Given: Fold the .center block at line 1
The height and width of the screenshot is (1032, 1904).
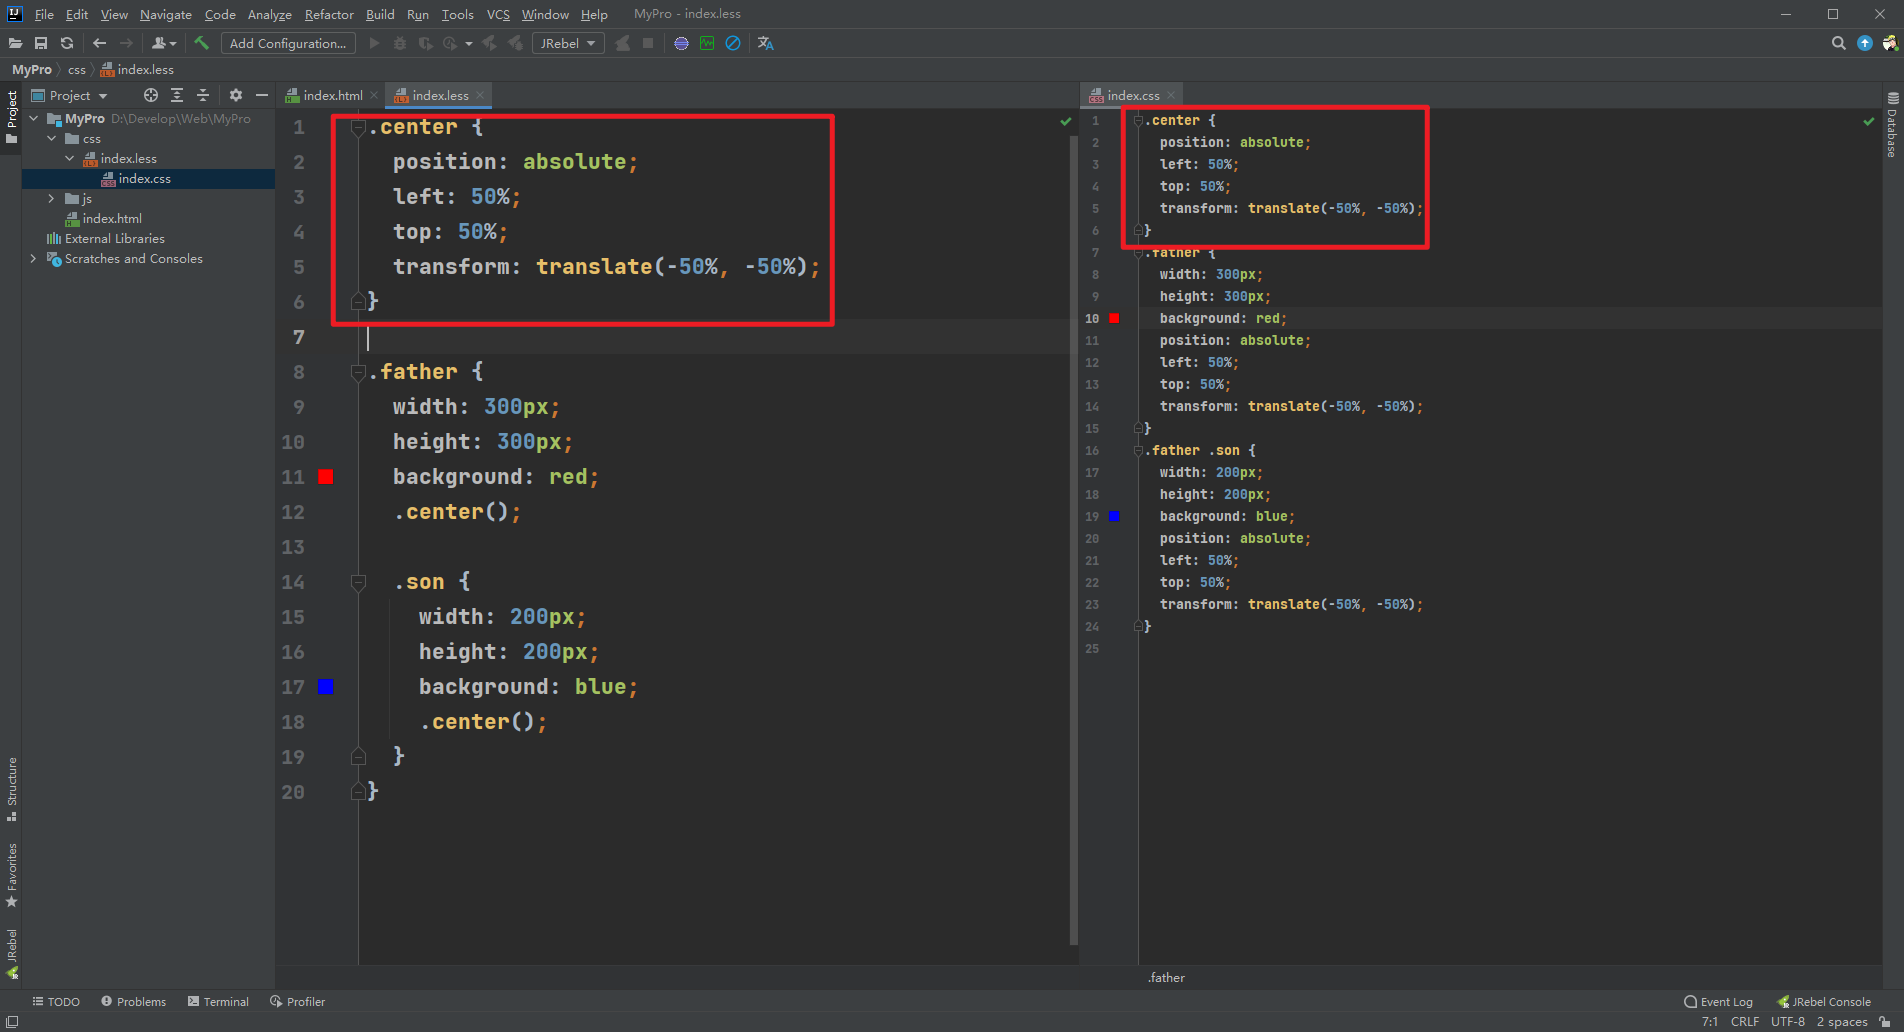Looking at the screenshot, I should tap(358, 127).
